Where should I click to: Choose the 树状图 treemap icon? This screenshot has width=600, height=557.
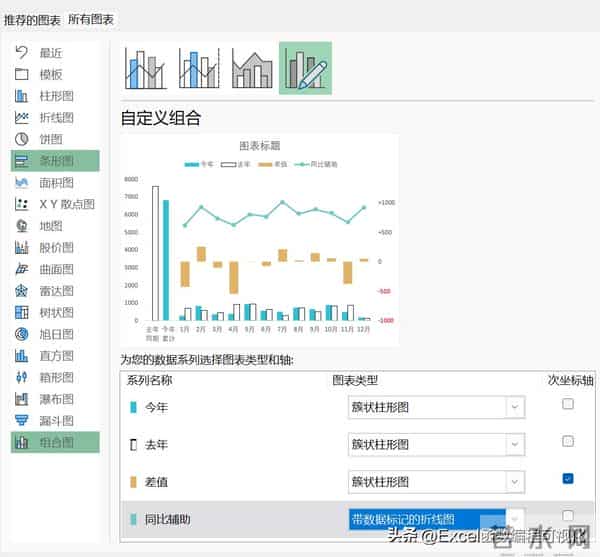(21, 313)
